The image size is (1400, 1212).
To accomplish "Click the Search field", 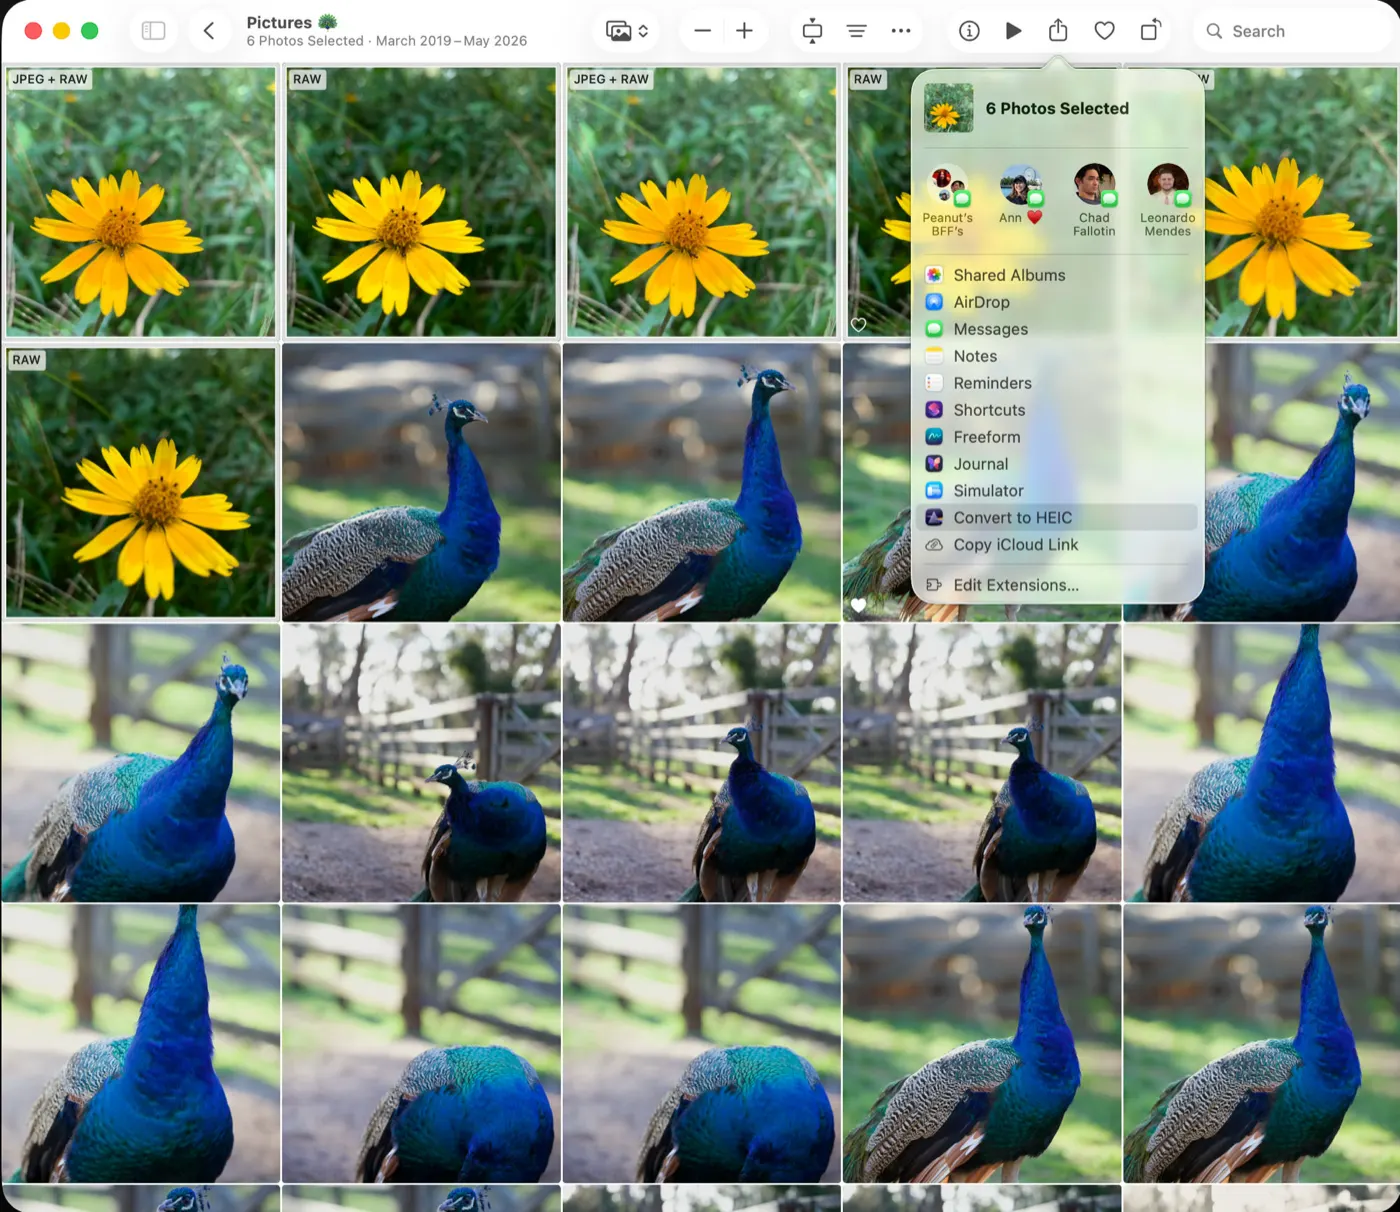I will coord(1292,31).
